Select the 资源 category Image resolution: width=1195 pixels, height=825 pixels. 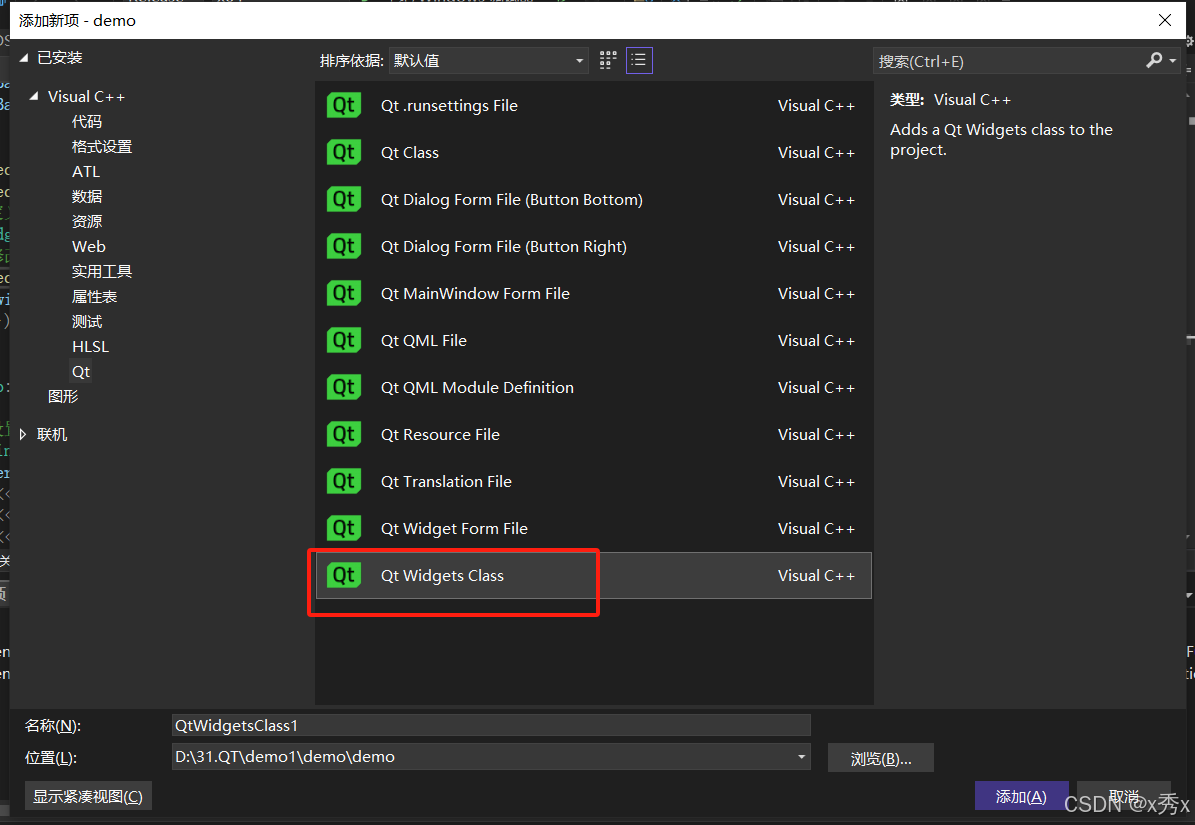click(87, 221)
